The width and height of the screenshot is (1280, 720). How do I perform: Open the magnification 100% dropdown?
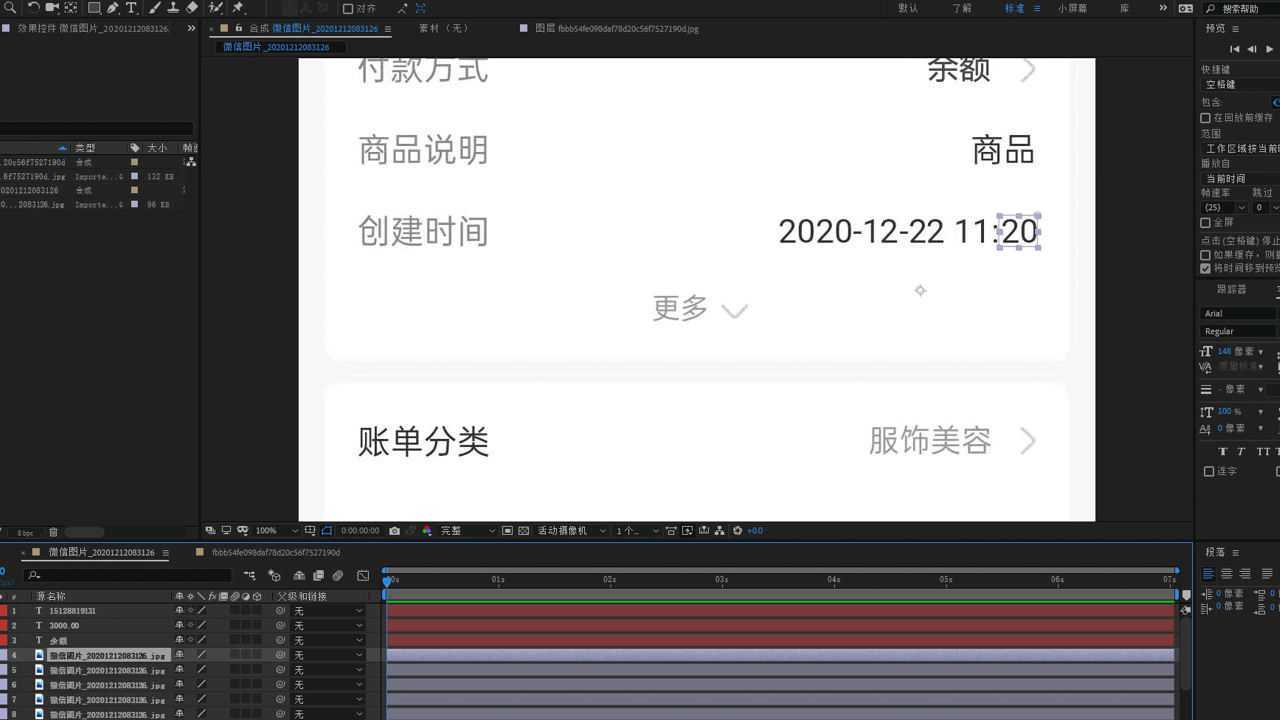coord(277,531)
